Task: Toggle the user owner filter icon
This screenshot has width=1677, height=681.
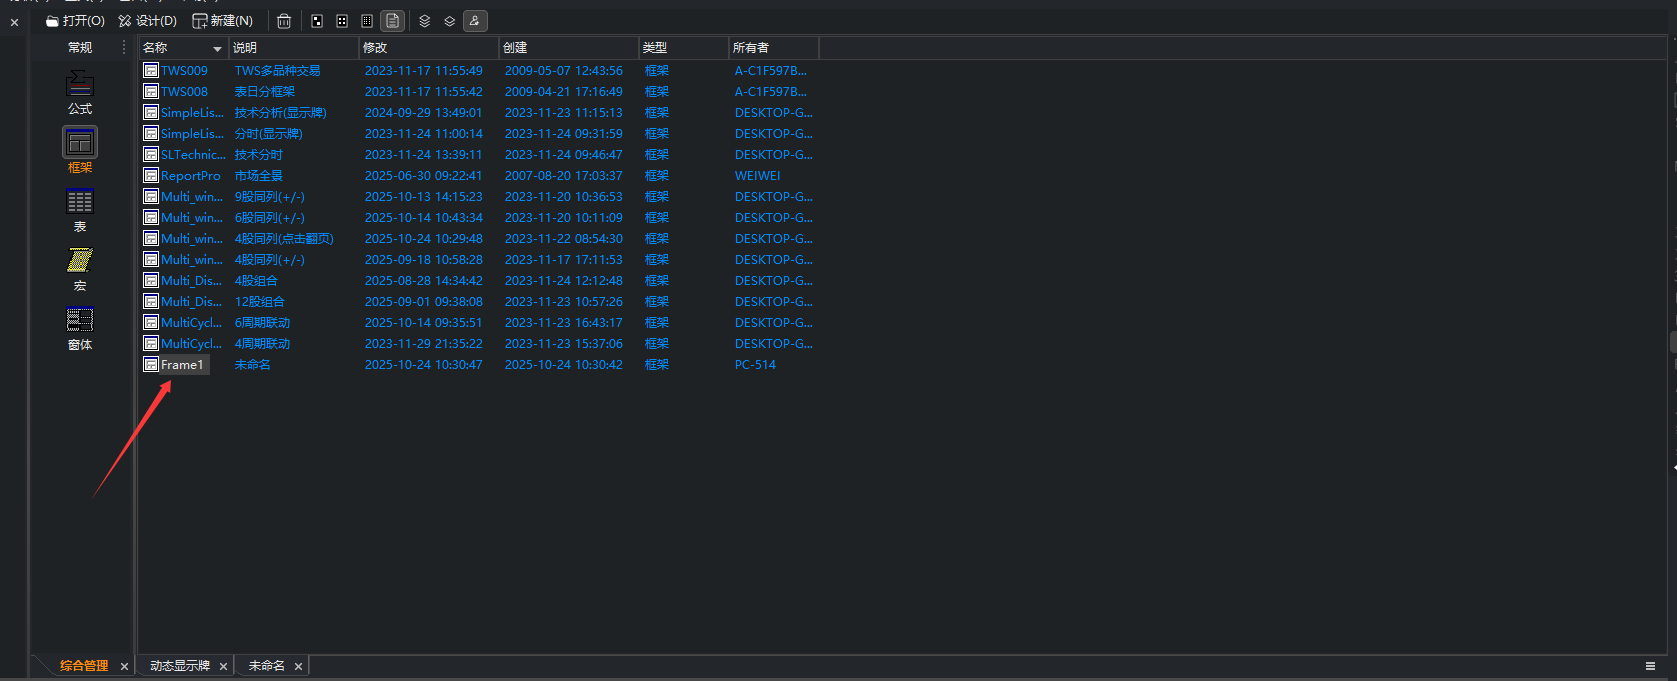Action: 475,21
